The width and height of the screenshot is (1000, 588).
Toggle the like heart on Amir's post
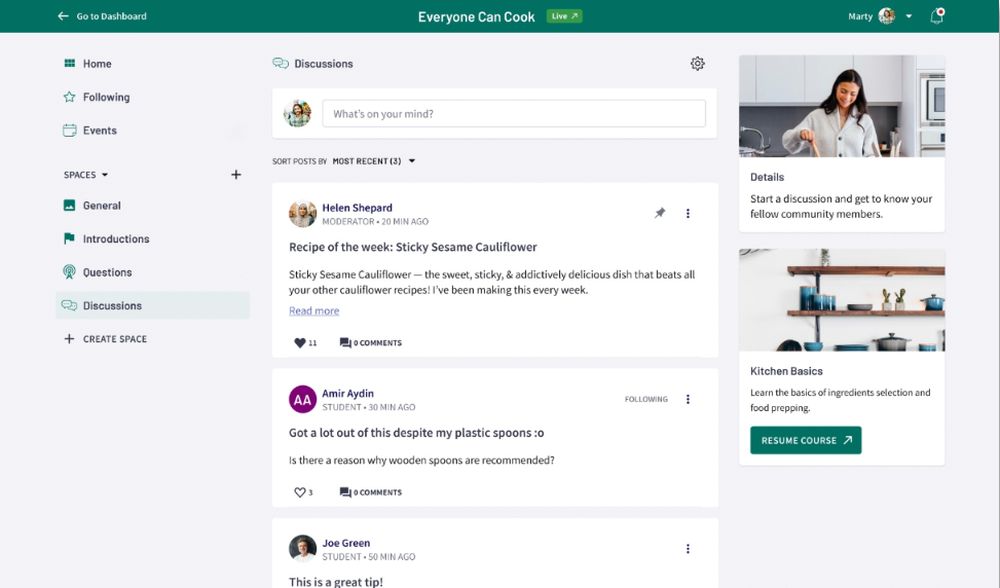tap(300, 492)
